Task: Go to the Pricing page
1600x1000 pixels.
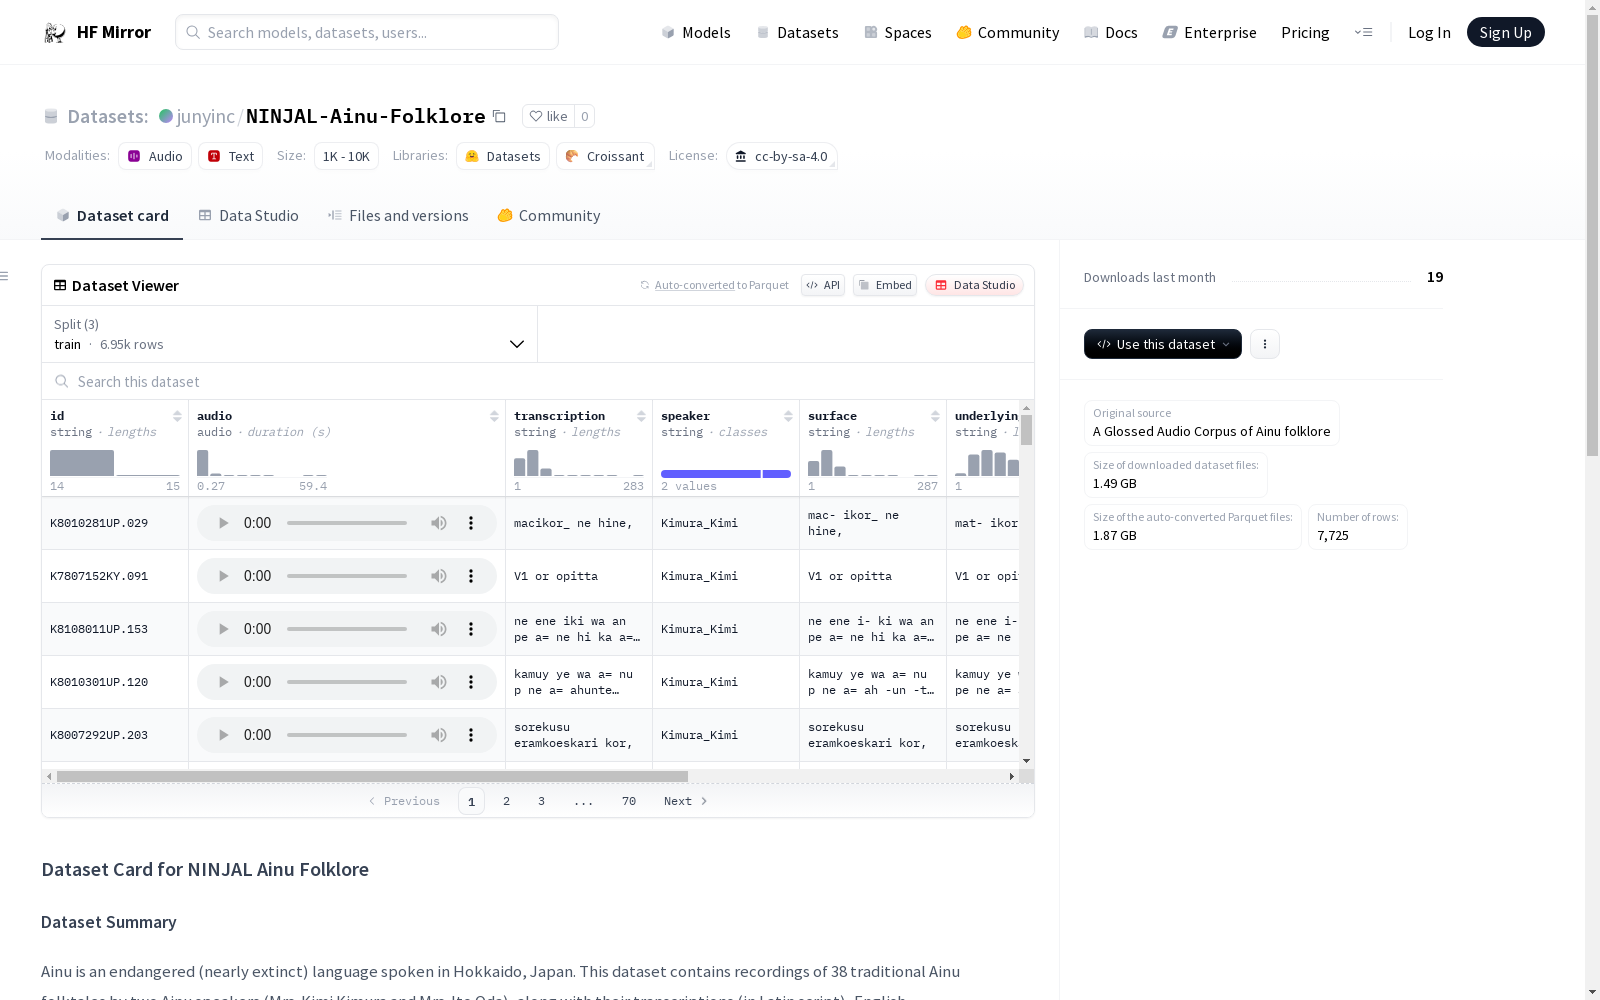Action: pyautogui.click(x=1305, y=32)
